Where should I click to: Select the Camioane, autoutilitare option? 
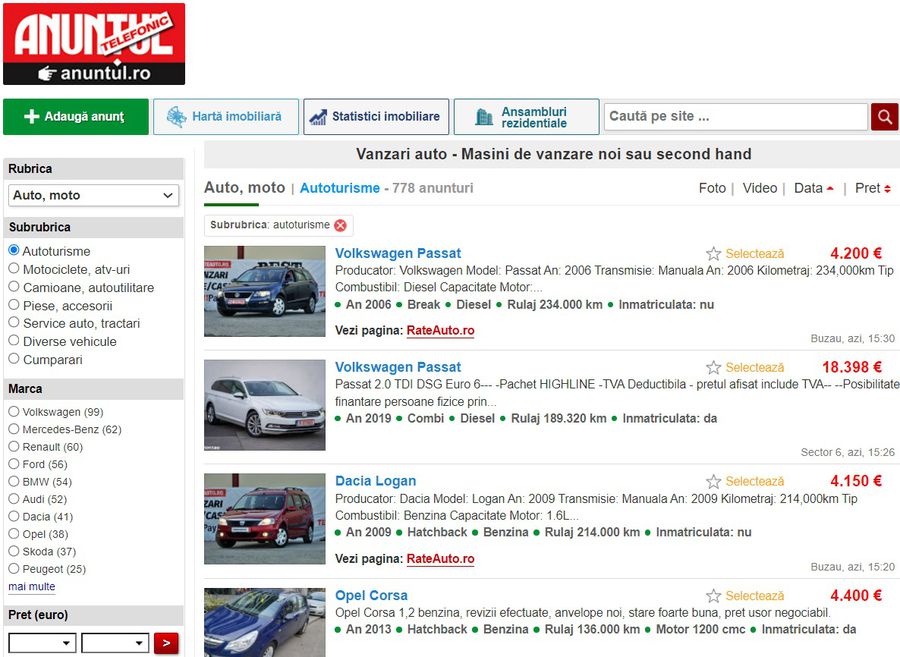[x=12, y=288]
